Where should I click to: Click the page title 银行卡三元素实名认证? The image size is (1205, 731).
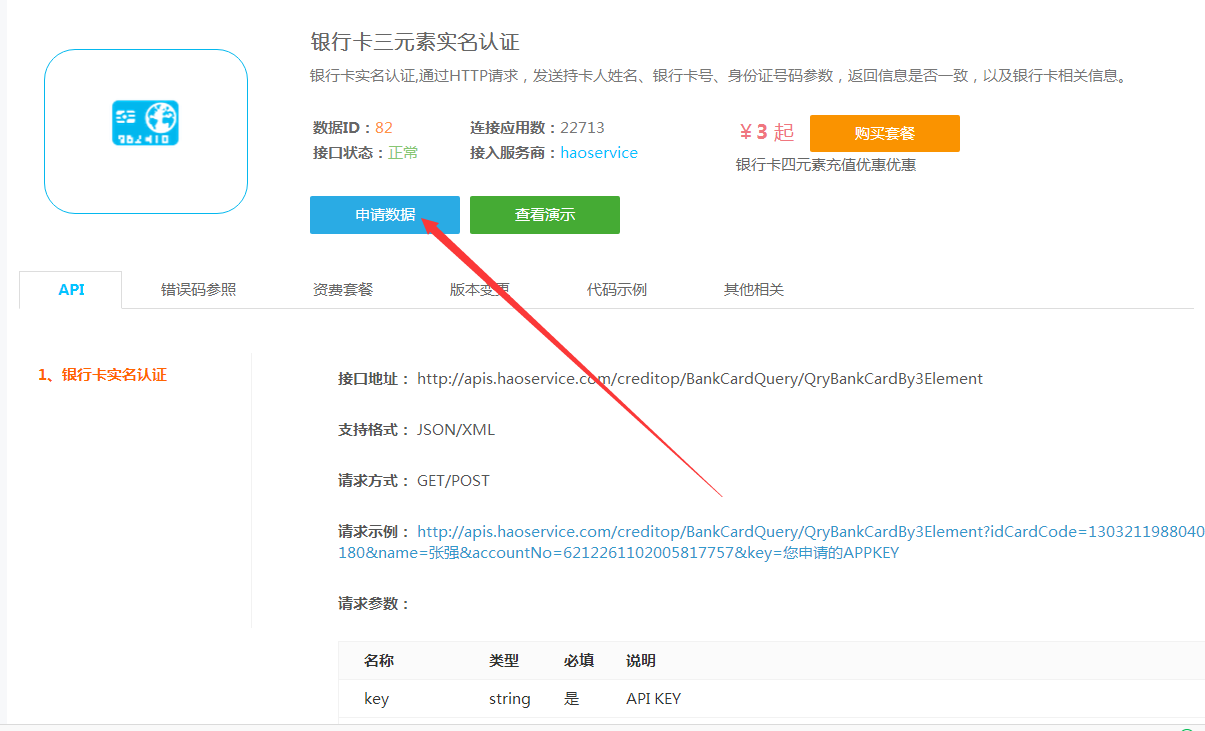[x=415, y=42]
